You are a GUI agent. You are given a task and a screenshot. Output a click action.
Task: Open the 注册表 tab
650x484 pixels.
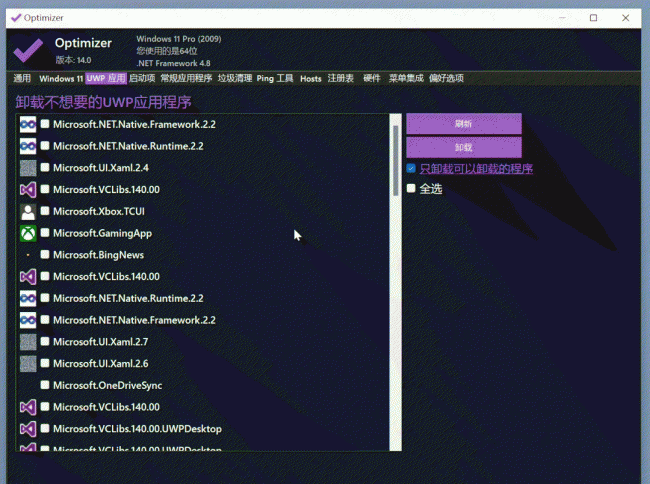point(341,78)
